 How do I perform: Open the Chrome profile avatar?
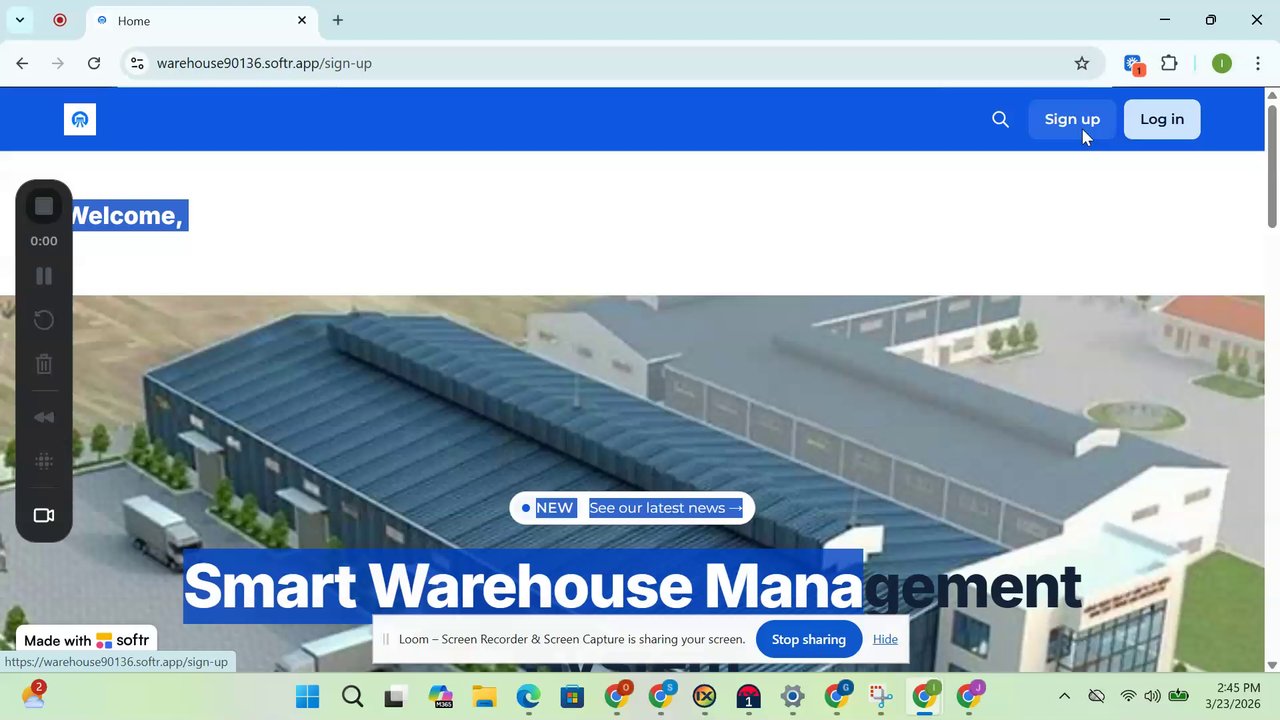click(1222, 63)
